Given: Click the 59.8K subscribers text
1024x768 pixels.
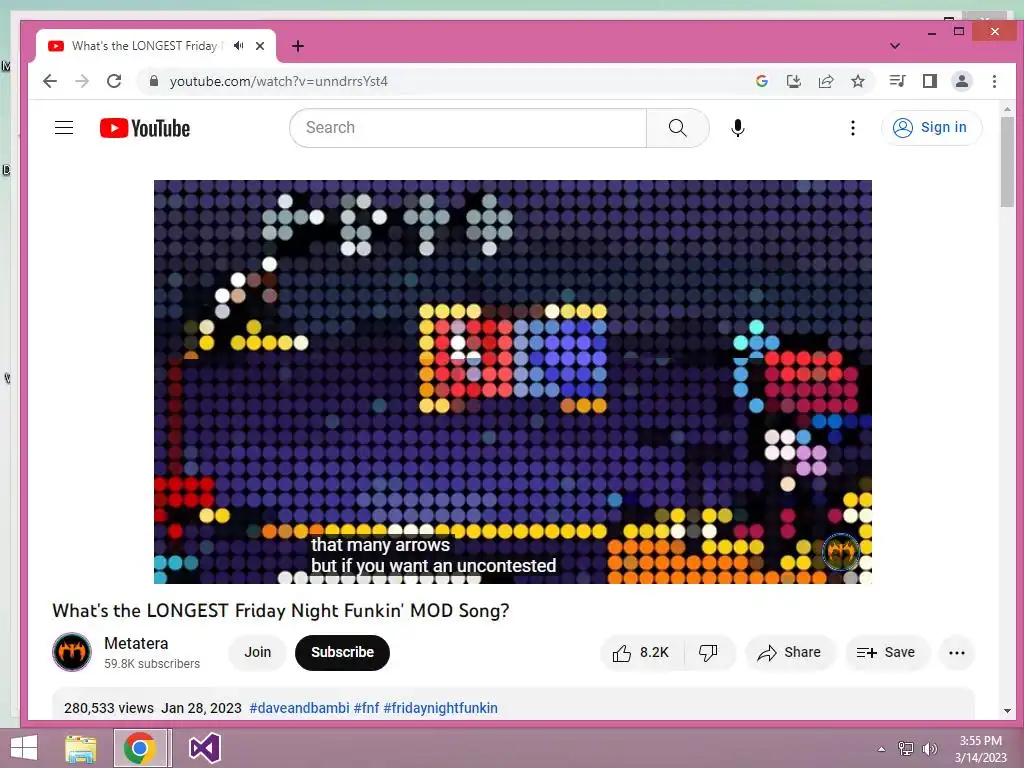Looking at the screenshot, I should pyautogui.click(x=152, y=664).
